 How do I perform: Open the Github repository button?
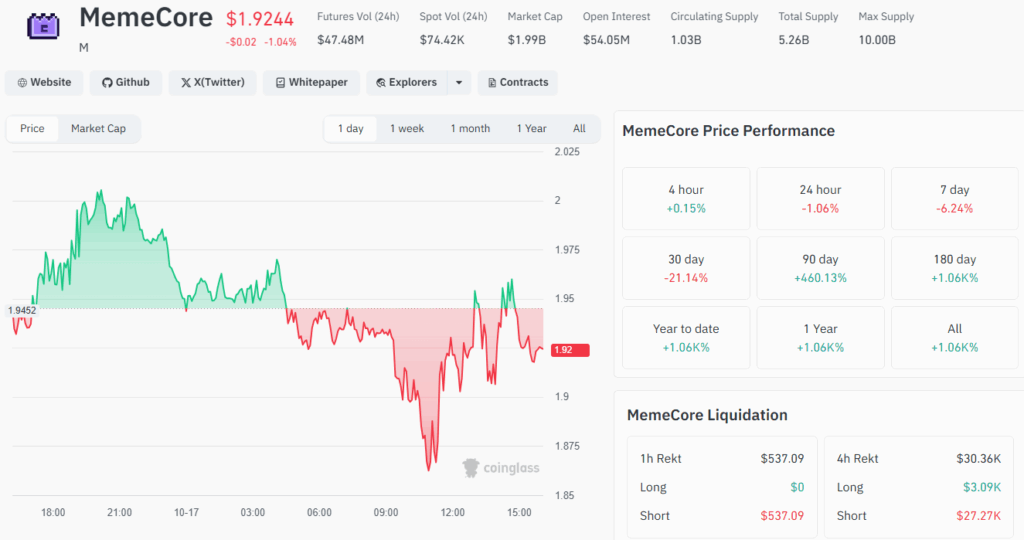coord(126,82)
